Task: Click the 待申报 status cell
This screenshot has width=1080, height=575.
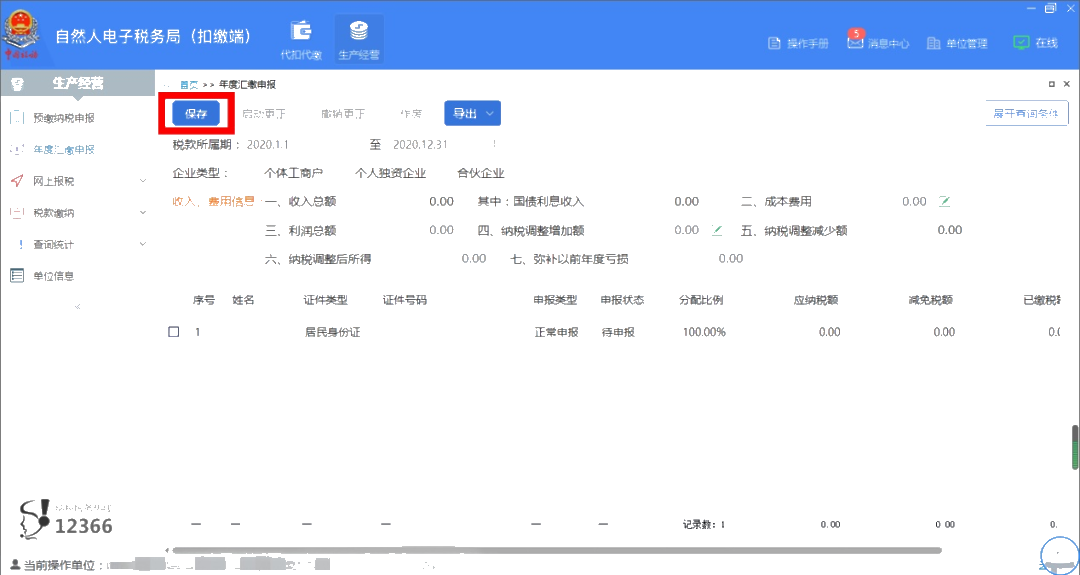Action: 618,332
